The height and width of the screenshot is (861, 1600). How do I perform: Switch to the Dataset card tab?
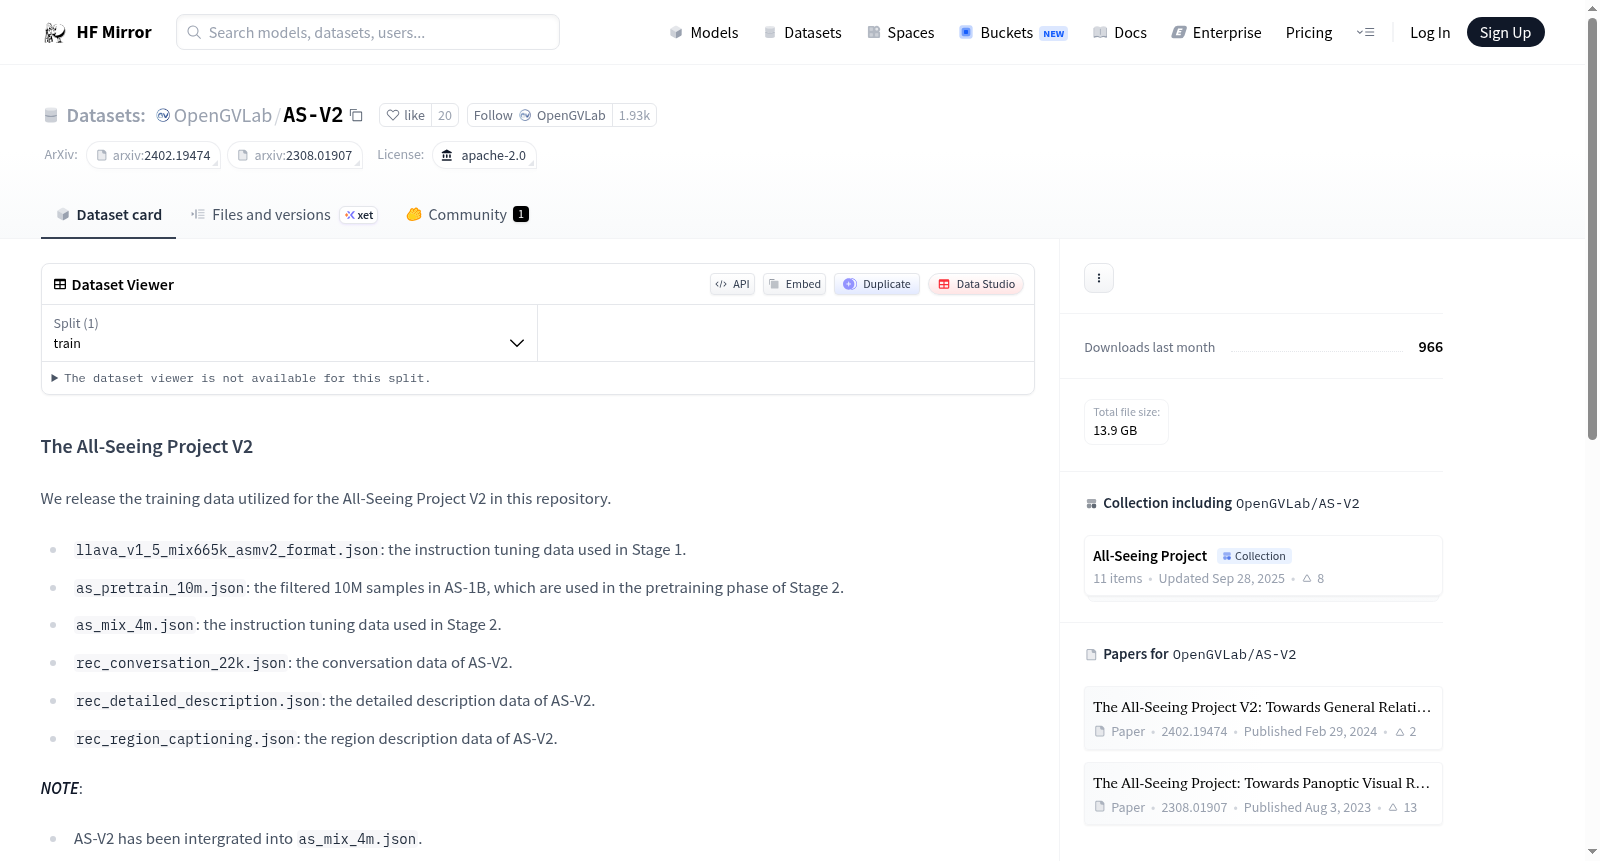pyautogui.click(x=109, y=215)
